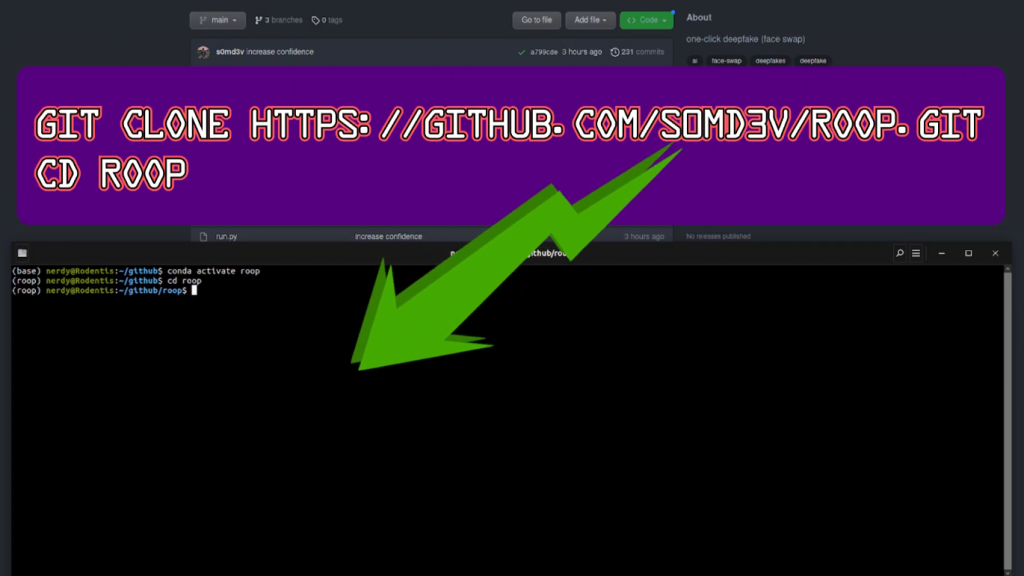
Task: Click the tag icon beside 0 tags
Action: pos(315,20)
